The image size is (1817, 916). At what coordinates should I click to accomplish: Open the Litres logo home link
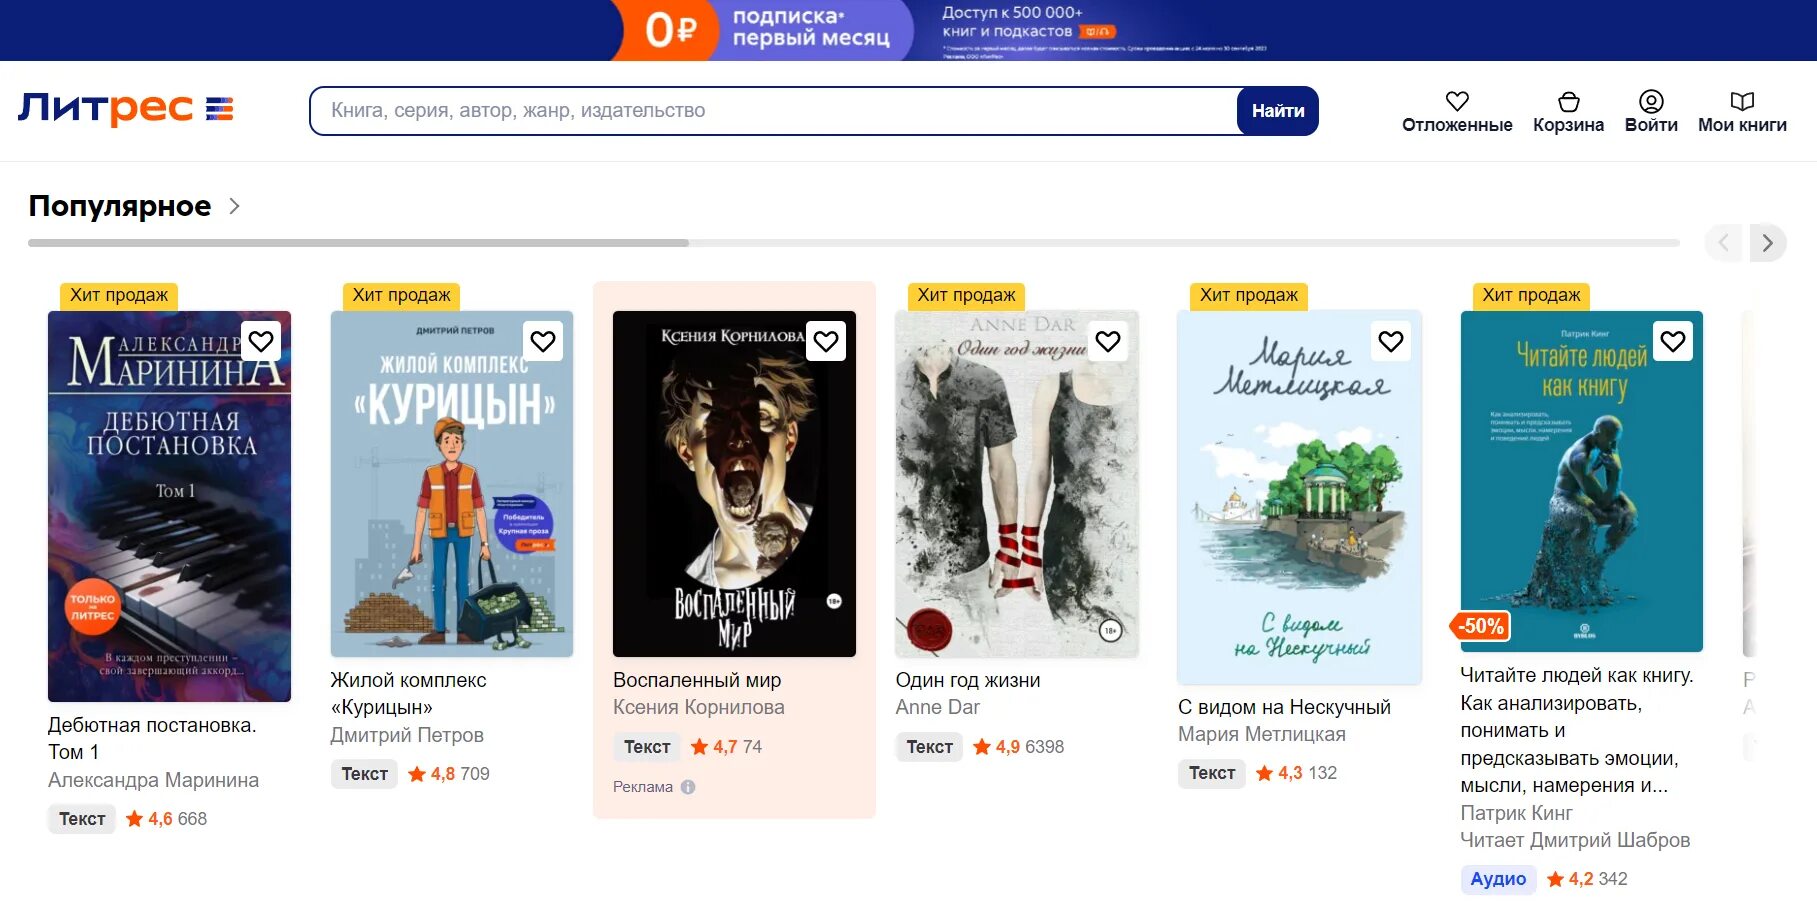(105, 109)
